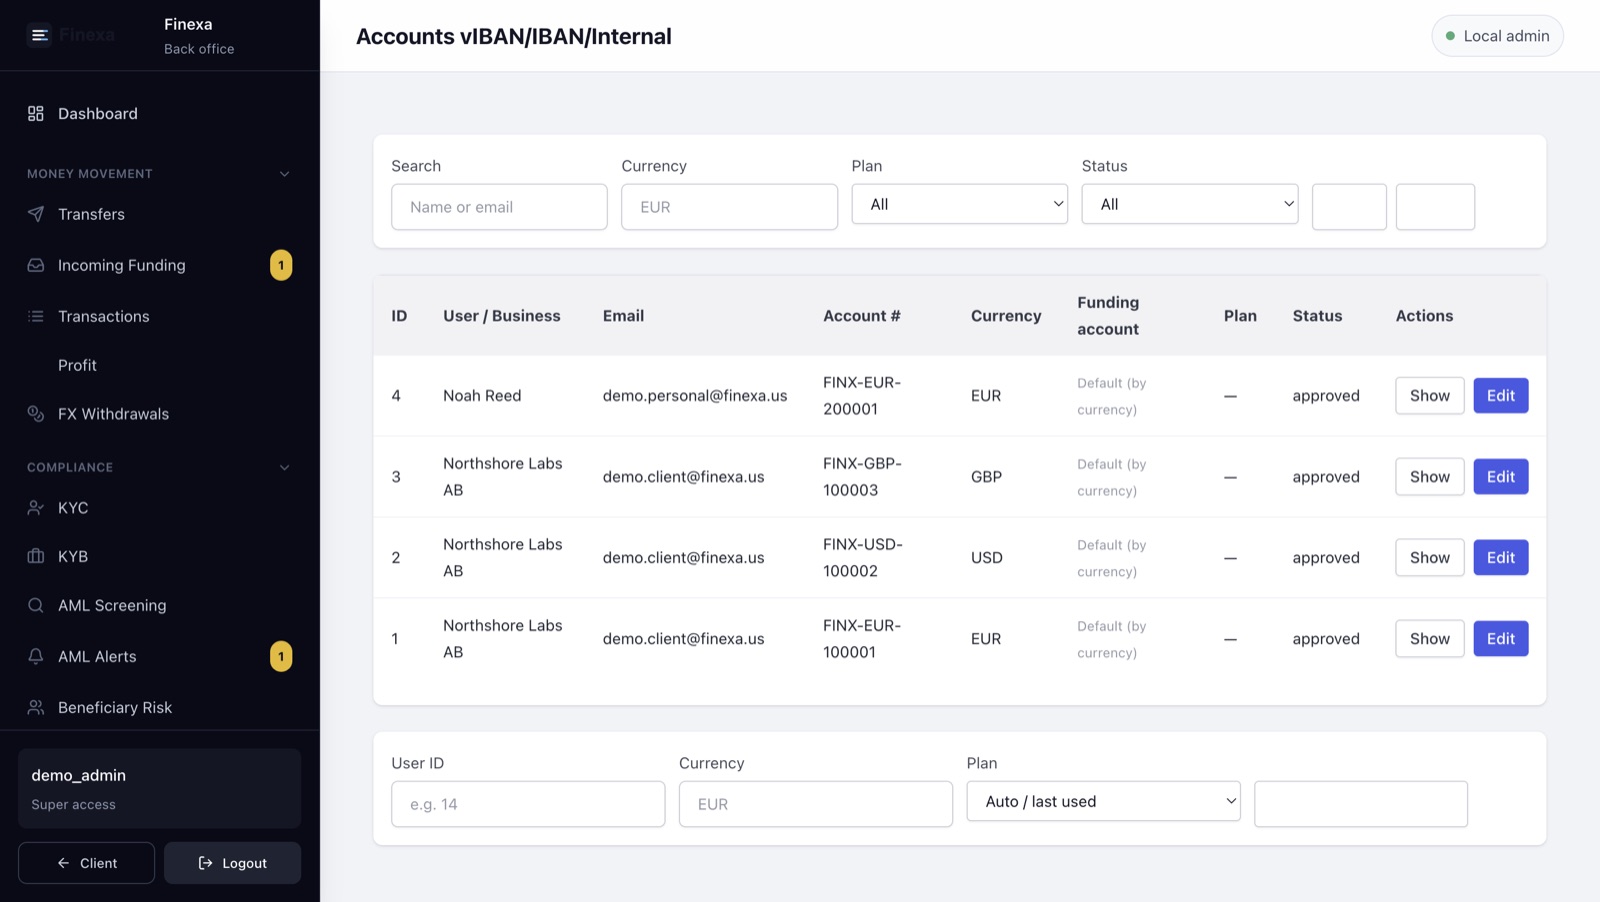Click the Dashboard grid icon
Viewport: 1600px width, 902px height.
click(36, 114)
